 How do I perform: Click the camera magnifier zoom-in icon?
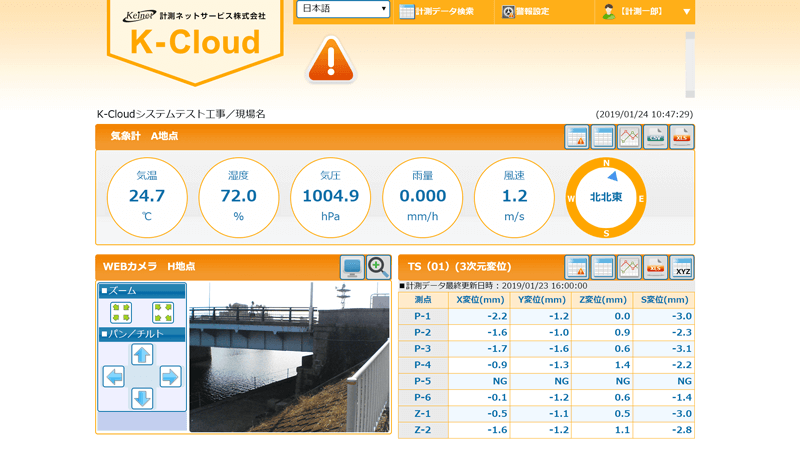[x=378, y=267]
